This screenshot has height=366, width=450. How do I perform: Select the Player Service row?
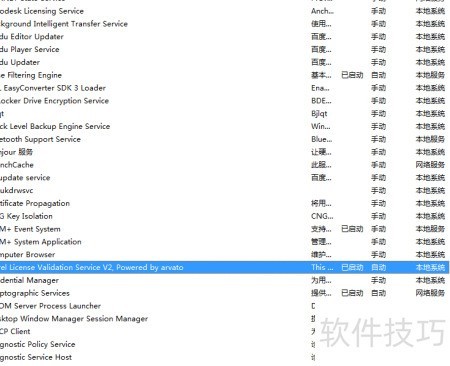pos(225,49)
